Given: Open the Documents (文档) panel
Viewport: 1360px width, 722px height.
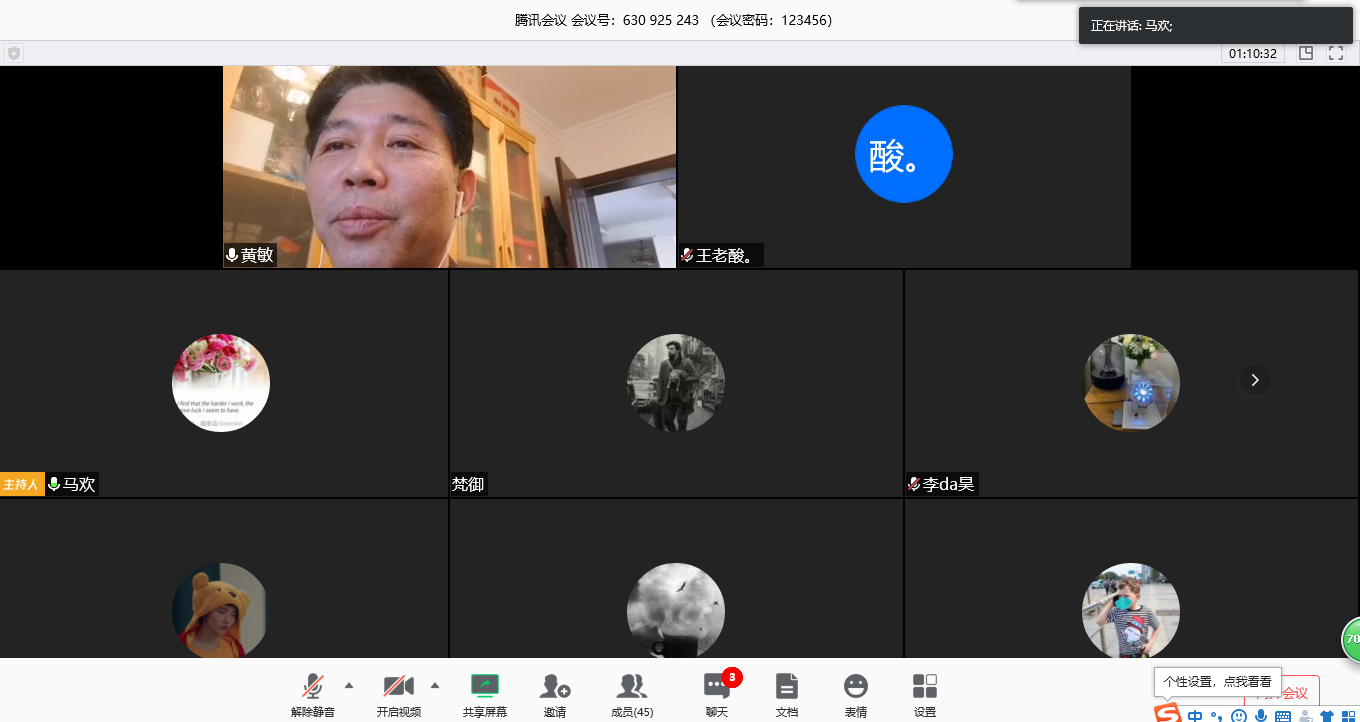Looking at the screenshot, I should [787, 687].
